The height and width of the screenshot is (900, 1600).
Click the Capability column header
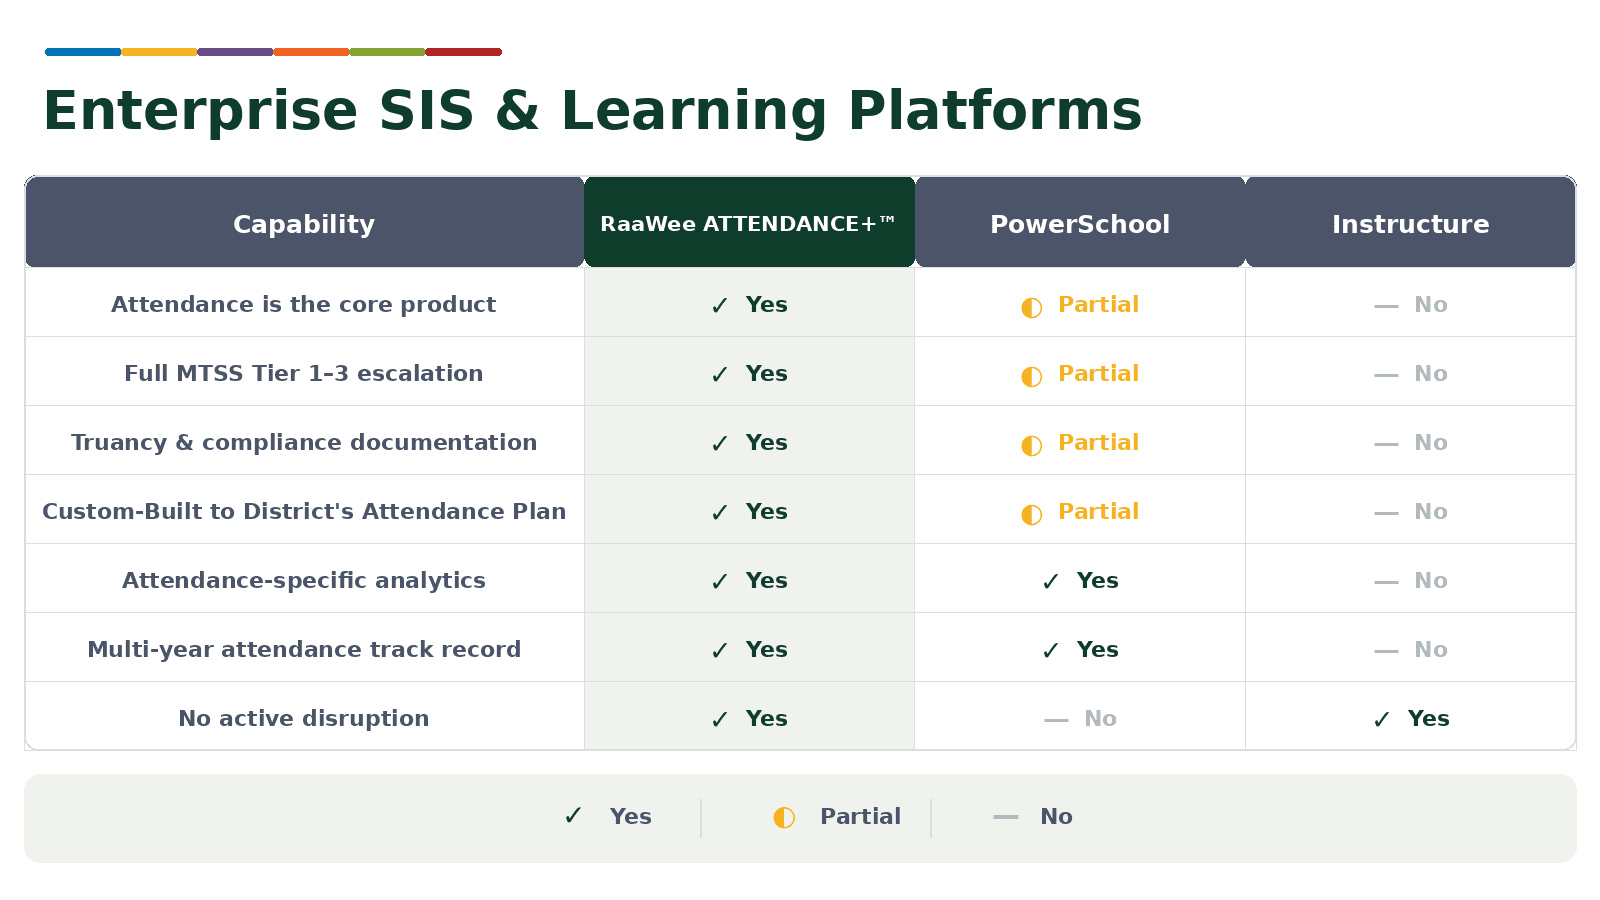[x=304, y=222]
